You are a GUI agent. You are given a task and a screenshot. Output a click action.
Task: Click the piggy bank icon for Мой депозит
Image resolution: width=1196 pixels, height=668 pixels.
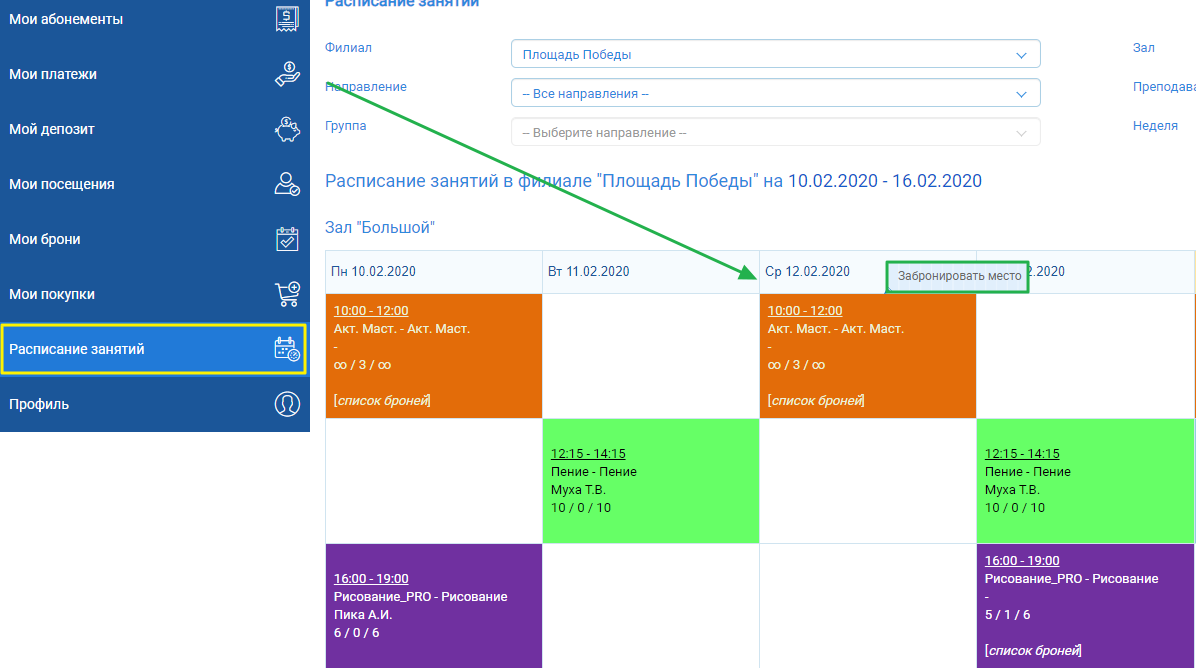click(x=287, y=129)
